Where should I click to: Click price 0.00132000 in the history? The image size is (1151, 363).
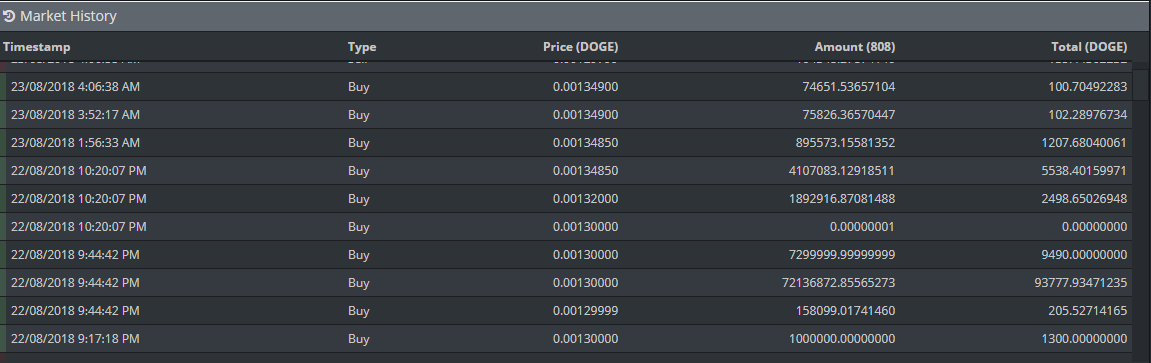pos(585,199)
